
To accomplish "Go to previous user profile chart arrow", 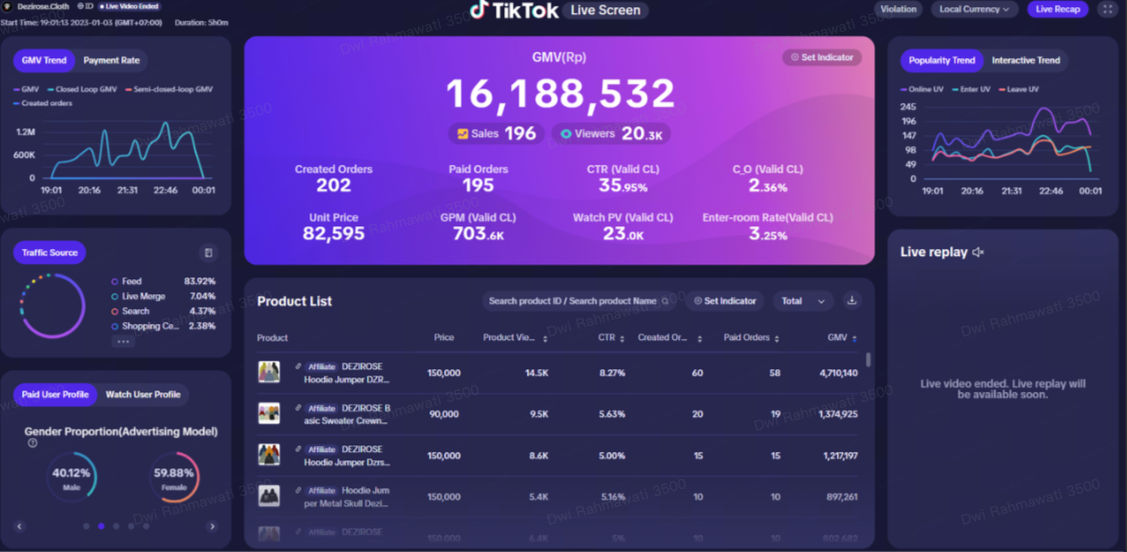I will point(19,526).
